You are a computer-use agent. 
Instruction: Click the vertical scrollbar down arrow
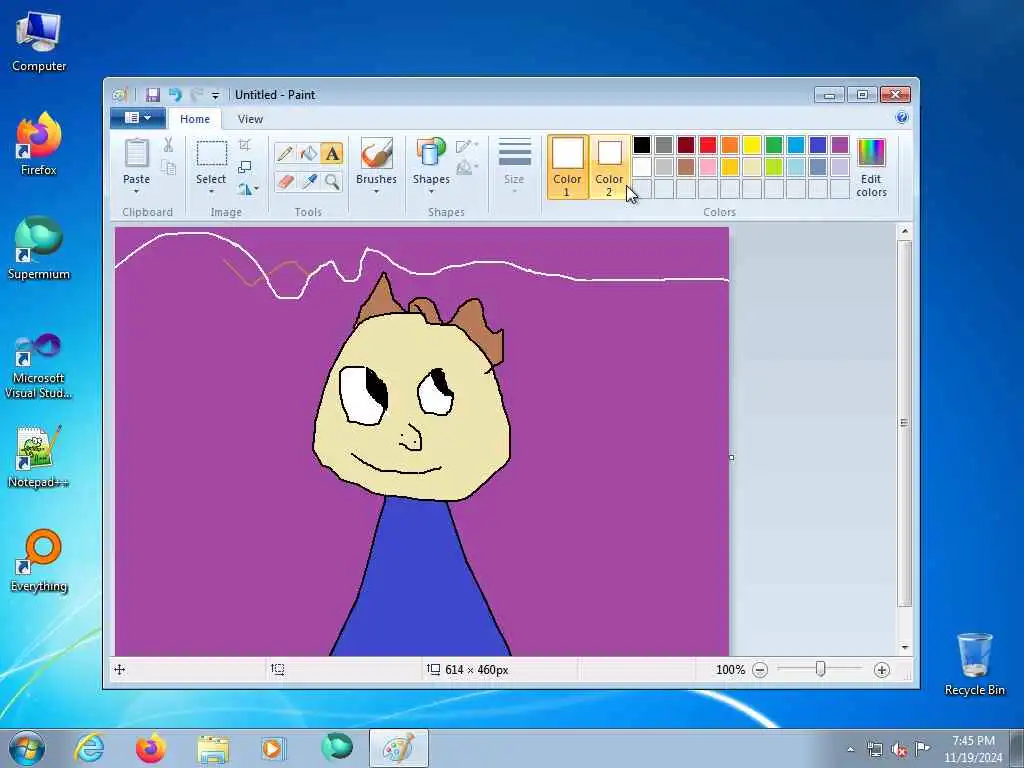click(904, 647)
